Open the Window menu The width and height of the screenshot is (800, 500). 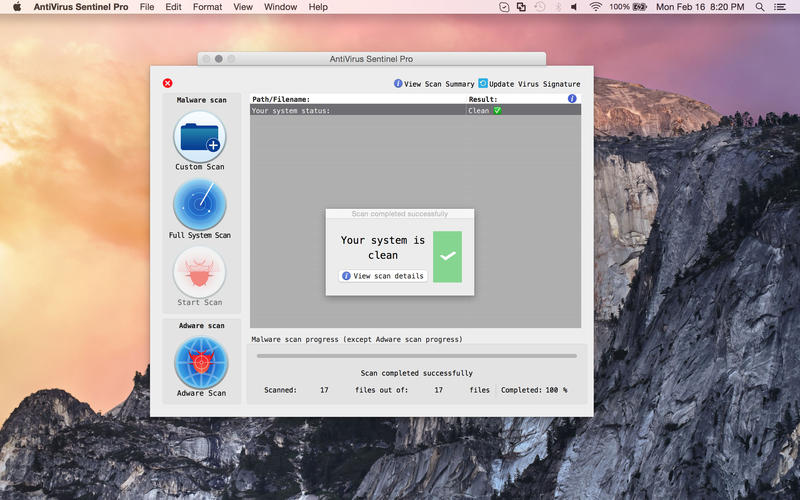click(280, 7)
